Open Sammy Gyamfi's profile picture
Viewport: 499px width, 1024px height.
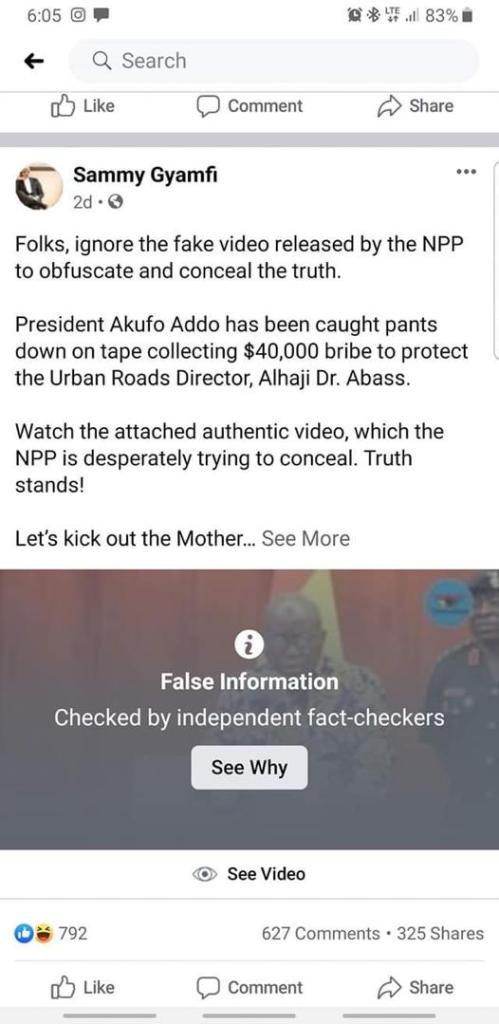[39, 186]
